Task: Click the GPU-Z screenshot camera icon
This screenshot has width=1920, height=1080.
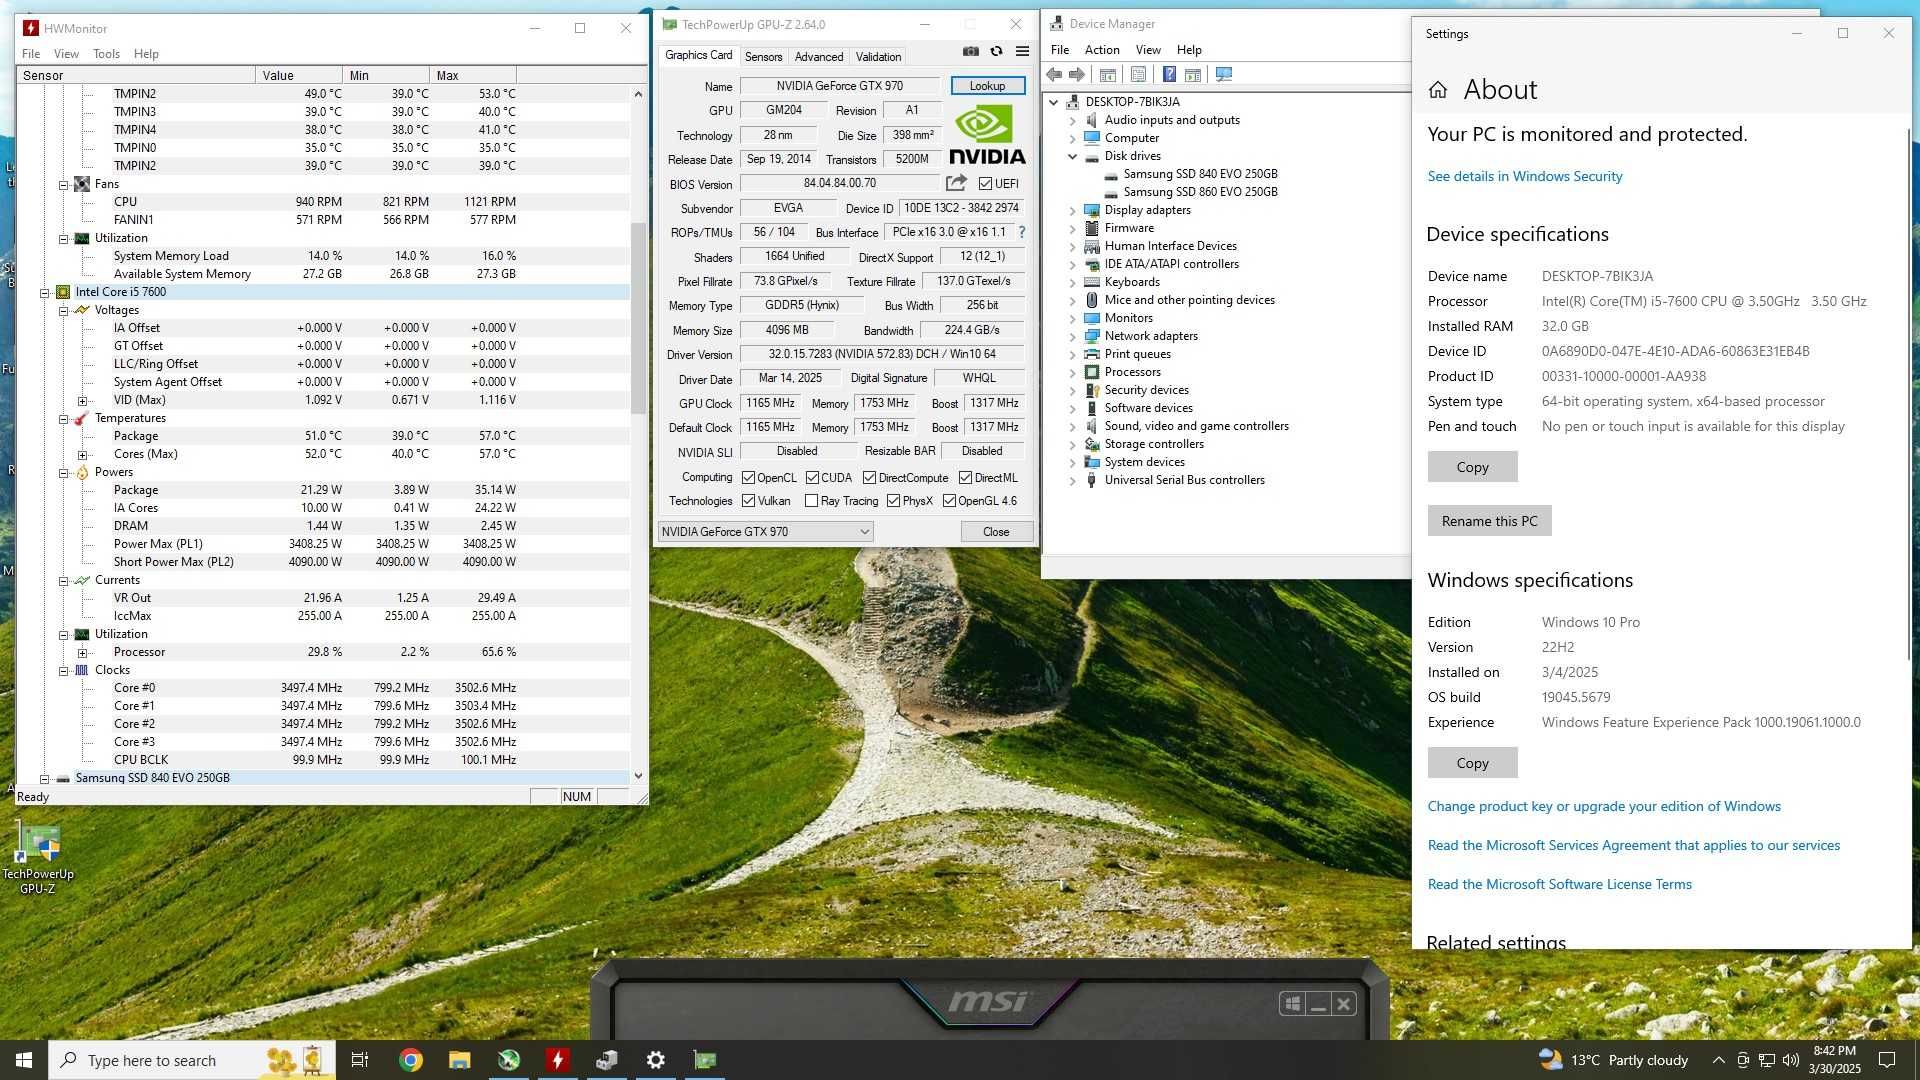Action: (970, 52)
